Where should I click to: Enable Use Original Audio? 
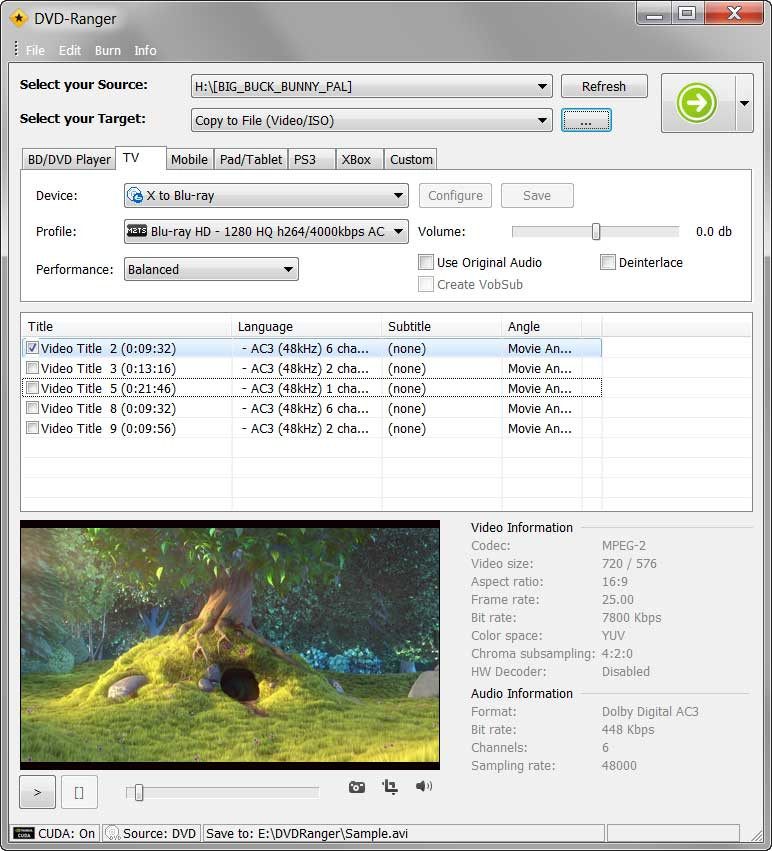(426, 262)
